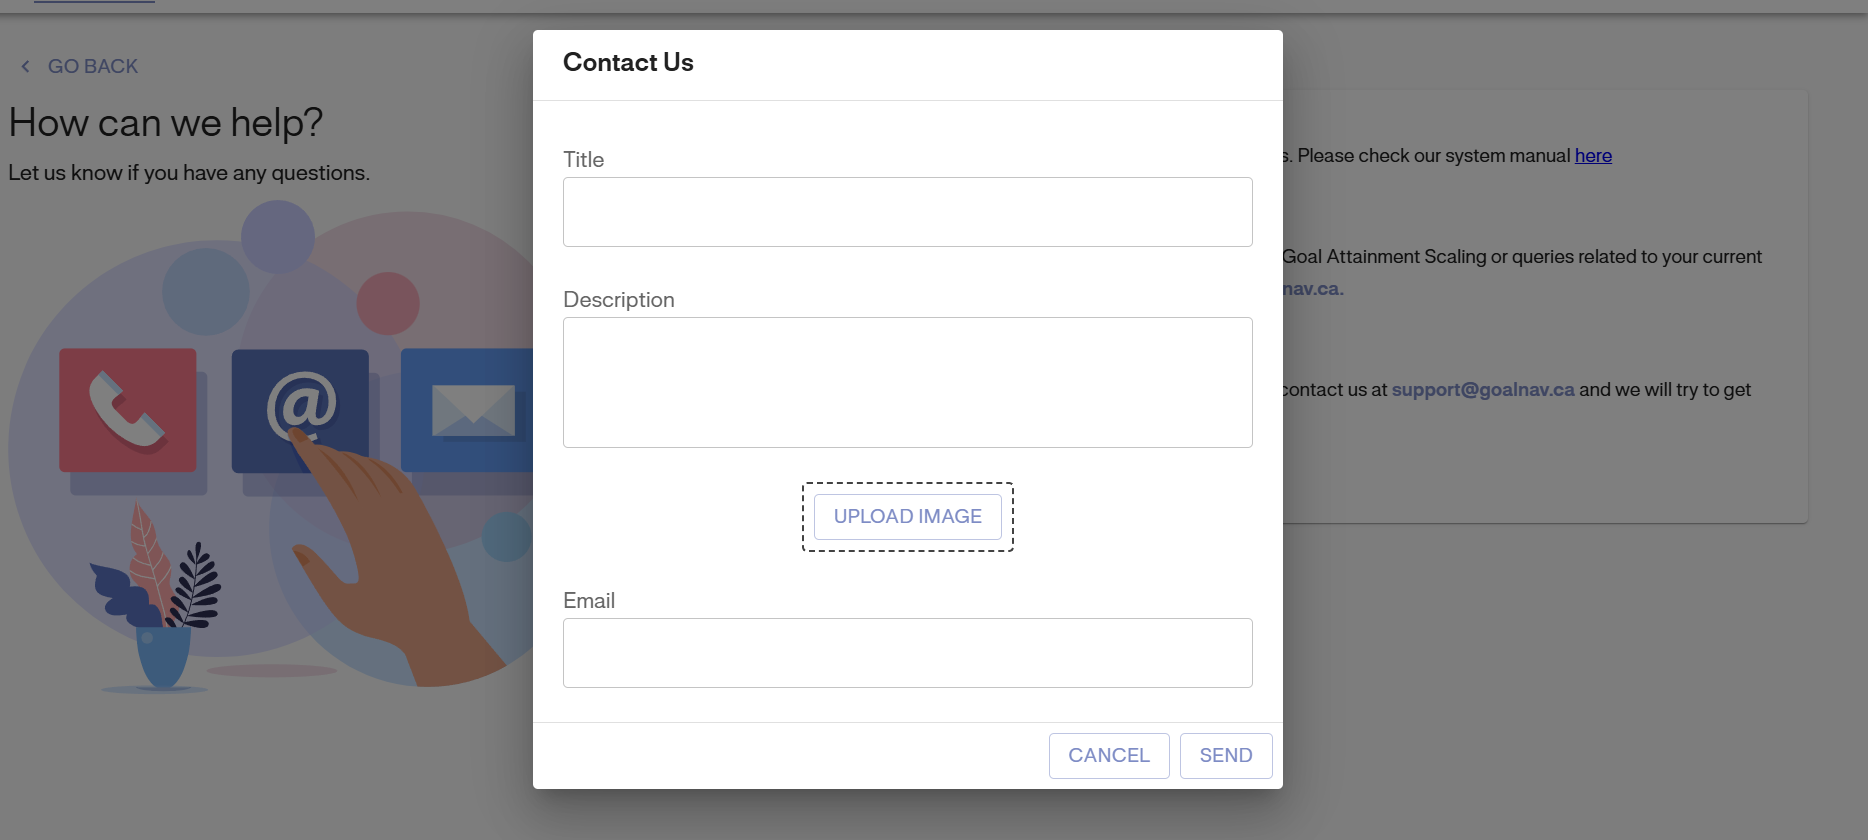Click the red phone icon illustration
Screen dimensions: 1868x840
127,410
